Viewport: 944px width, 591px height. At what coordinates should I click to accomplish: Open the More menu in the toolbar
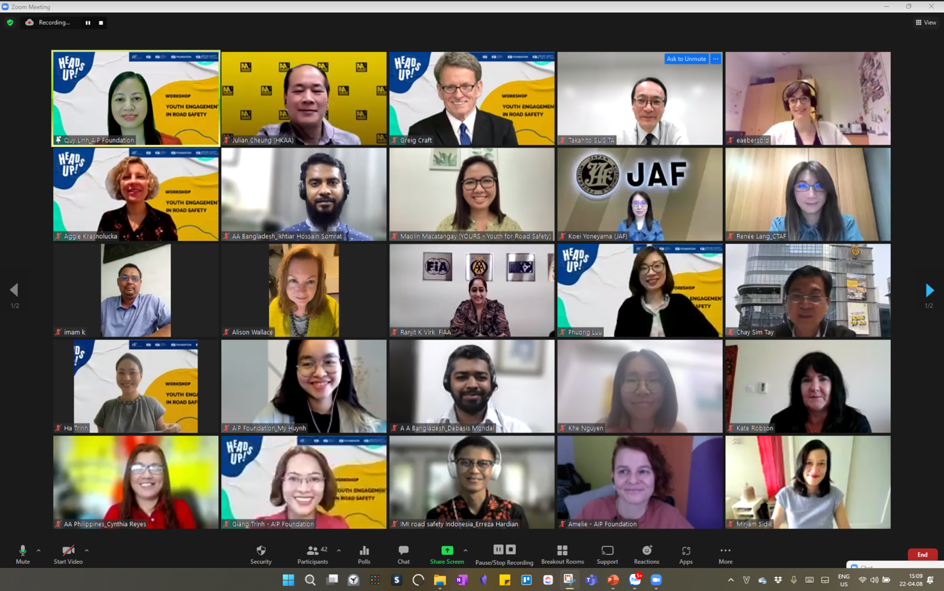click(725, 554)
